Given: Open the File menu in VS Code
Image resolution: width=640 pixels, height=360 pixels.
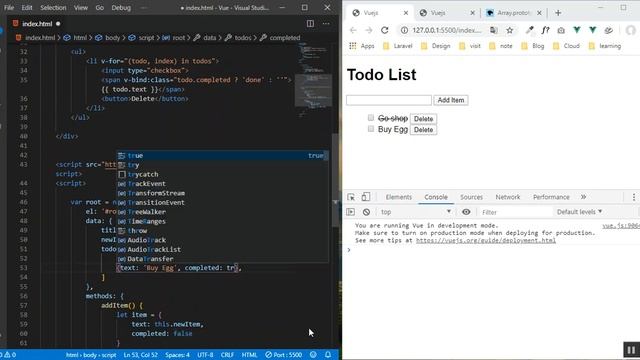Looking at the screenshot, I should [x=9, y=8].
